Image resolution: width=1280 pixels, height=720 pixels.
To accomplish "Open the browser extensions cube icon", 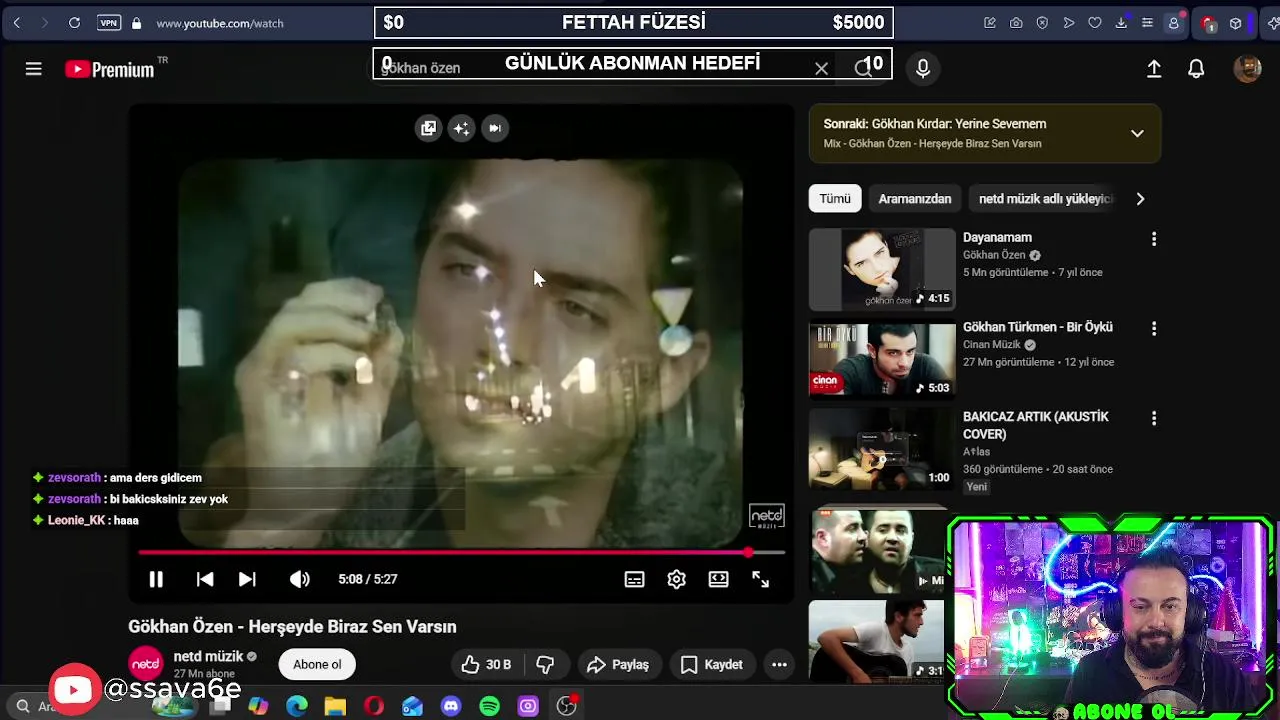I will click(x=1236, y=23).
